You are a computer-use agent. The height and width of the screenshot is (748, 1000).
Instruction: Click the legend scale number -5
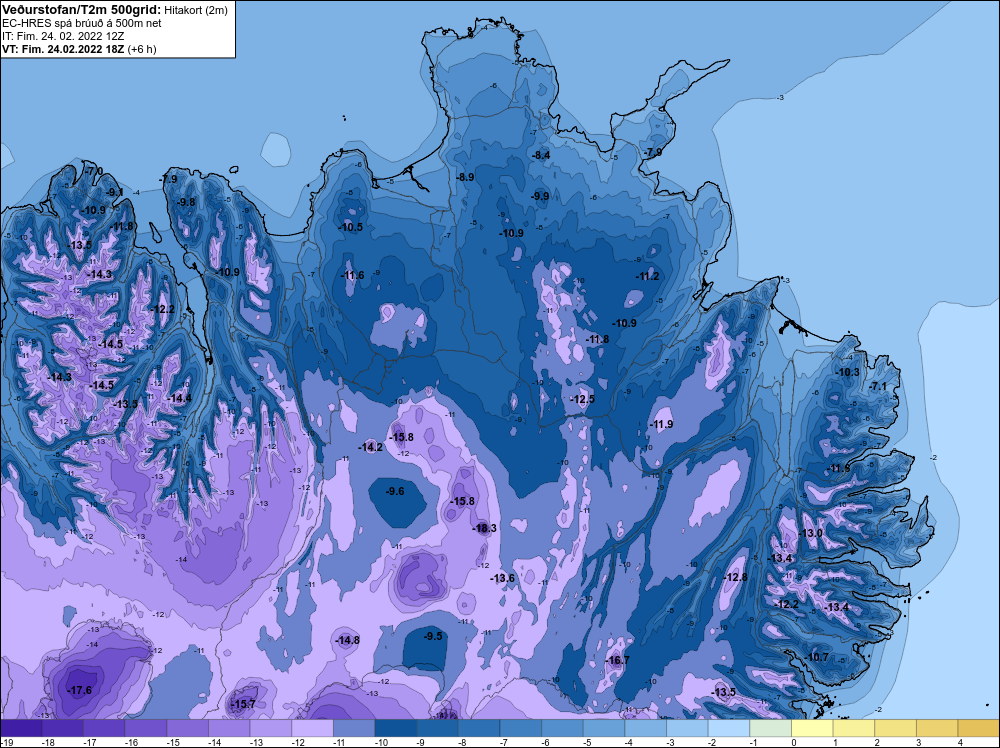pyautogui.click(x=588, y=742)
